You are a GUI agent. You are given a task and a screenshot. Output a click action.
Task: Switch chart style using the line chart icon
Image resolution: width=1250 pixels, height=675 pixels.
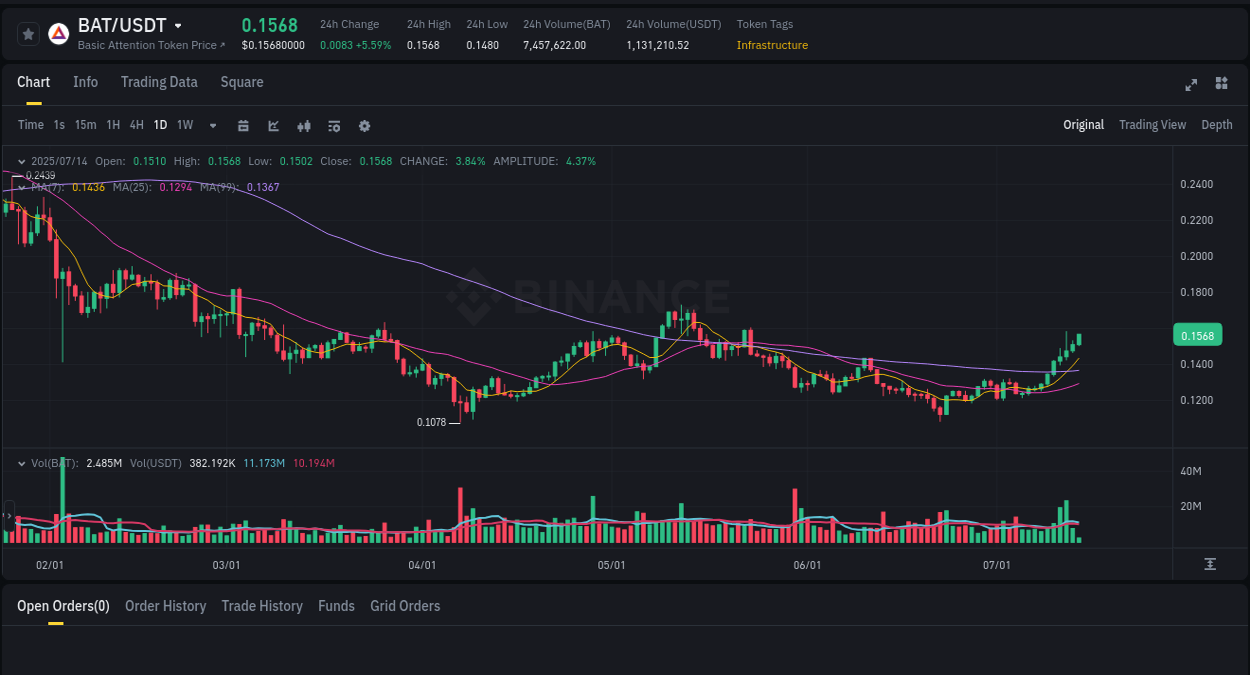click(x=273, y=125)
